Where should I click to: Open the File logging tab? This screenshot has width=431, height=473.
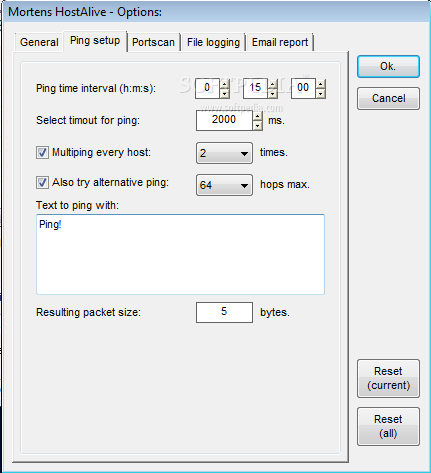[213, 42]
